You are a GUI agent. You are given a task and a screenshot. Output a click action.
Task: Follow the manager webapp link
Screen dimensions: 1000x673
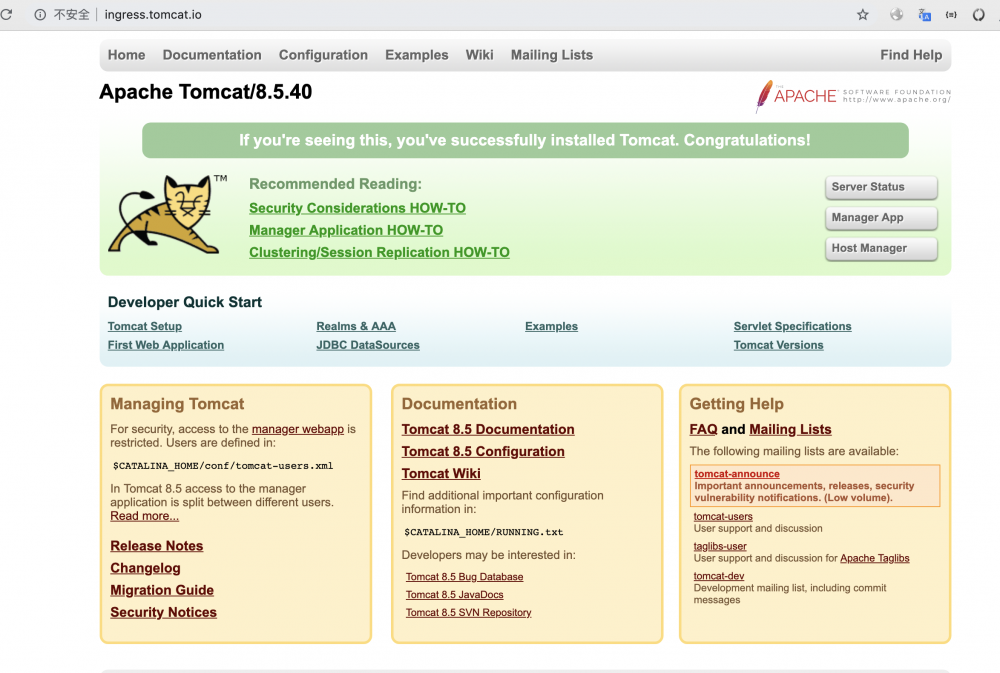pyautogui.click(x=298, y=429)
